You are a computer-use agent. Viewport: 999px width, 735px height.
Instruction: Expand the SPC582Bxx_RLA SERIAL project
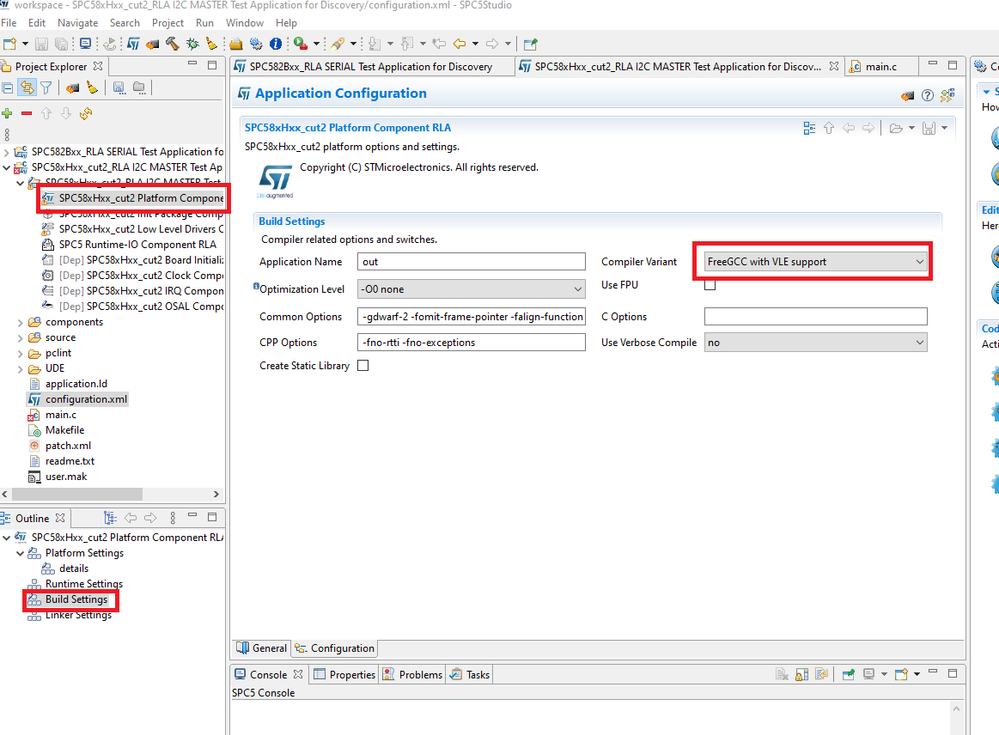tap(6, 152)
